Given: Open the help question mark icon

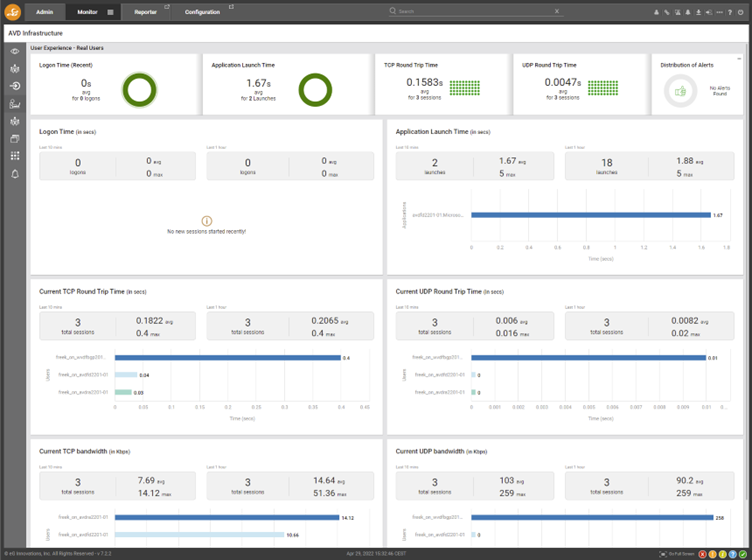Looking at the screenshot, I should (x=730, y=12).
